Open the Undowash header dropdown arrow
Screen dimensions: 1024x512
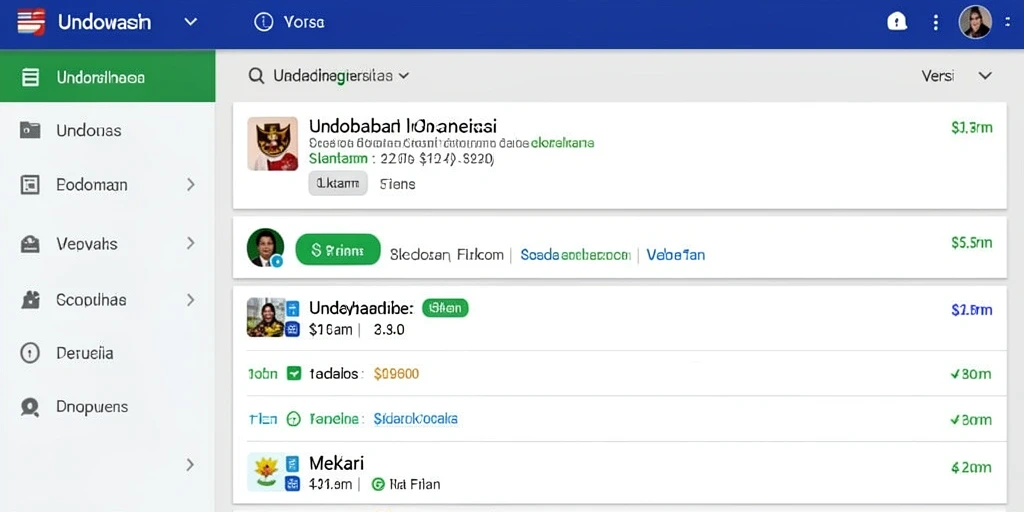191,22
